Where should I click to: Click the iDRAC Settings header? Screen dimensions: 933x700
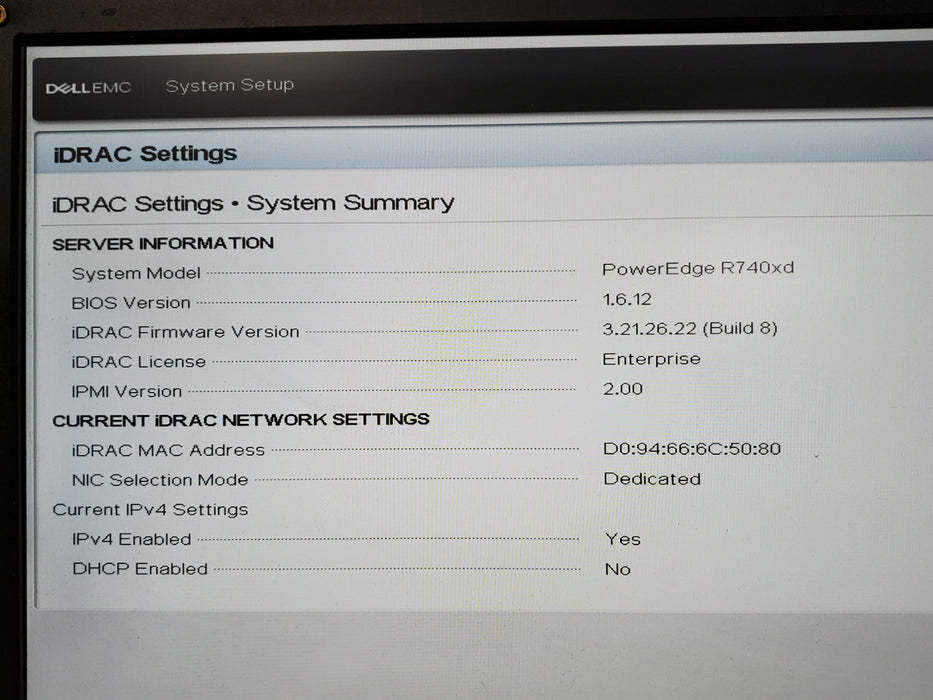coord(145,154)
